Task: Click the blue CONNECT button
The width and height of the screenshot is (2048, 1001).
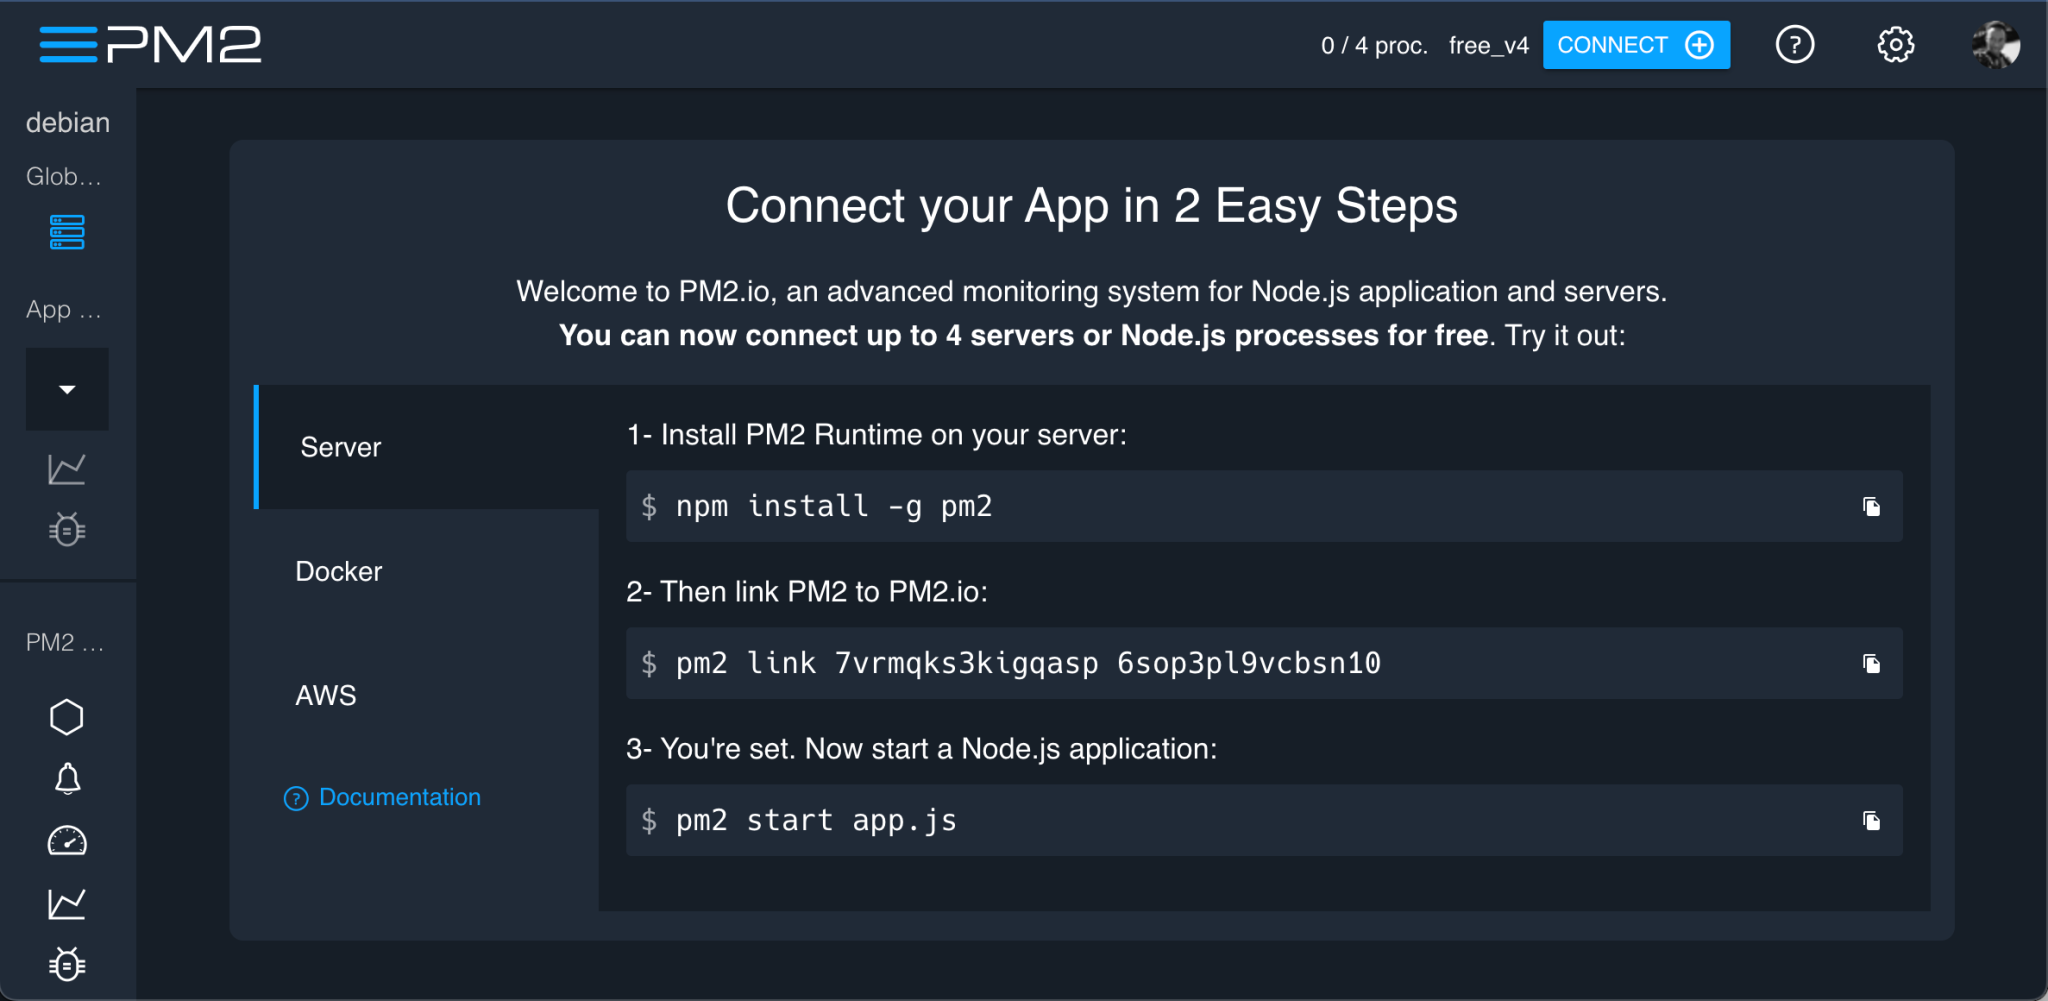Action: [x=1636, y=45]
